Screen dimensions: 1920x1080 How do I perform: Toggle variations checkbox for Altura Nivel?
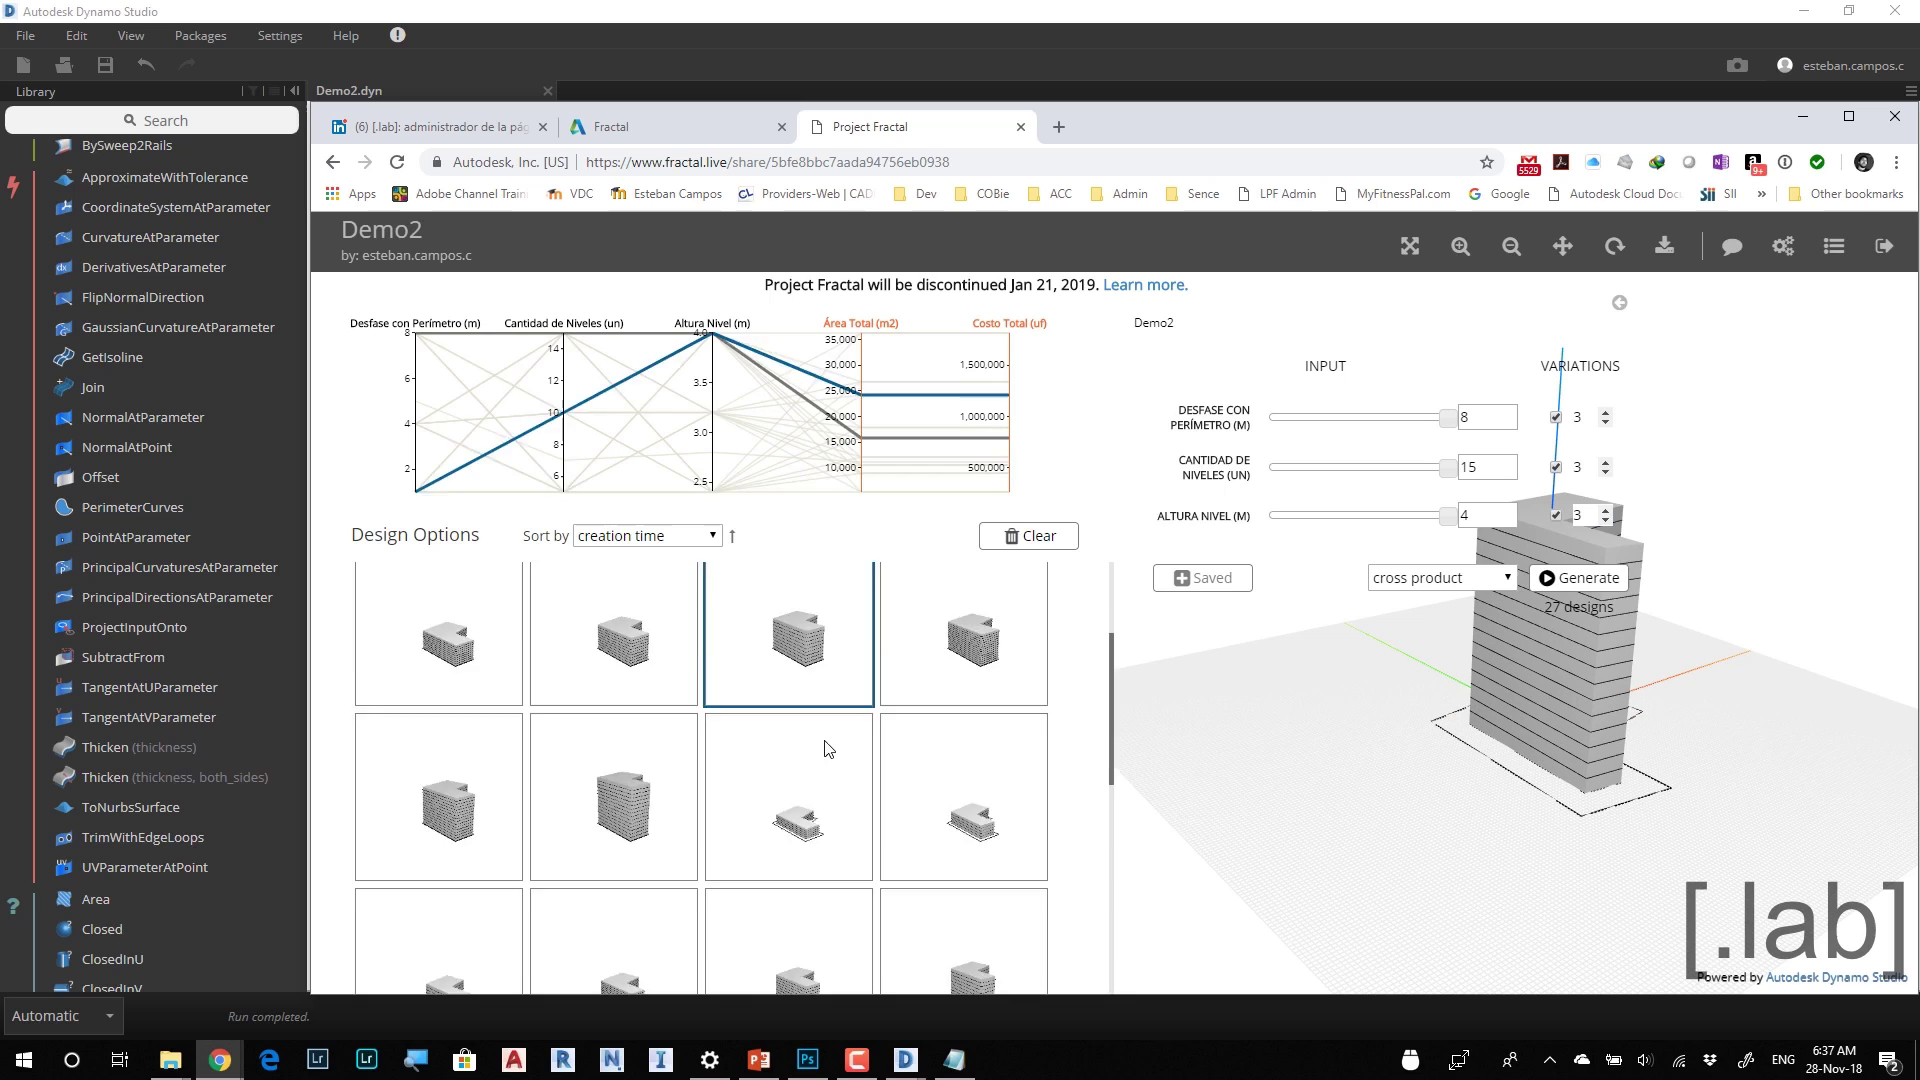point(1555,515)
